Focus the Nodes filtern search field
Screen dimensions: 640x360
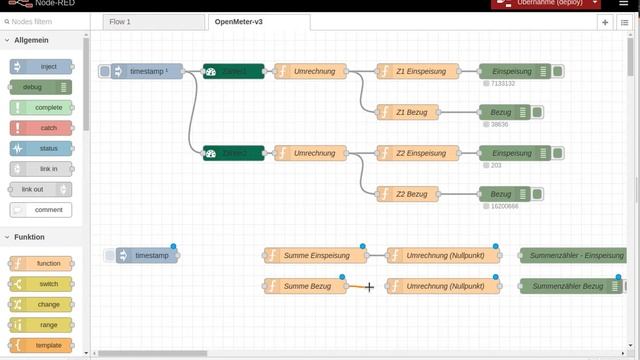coord(45,22)
